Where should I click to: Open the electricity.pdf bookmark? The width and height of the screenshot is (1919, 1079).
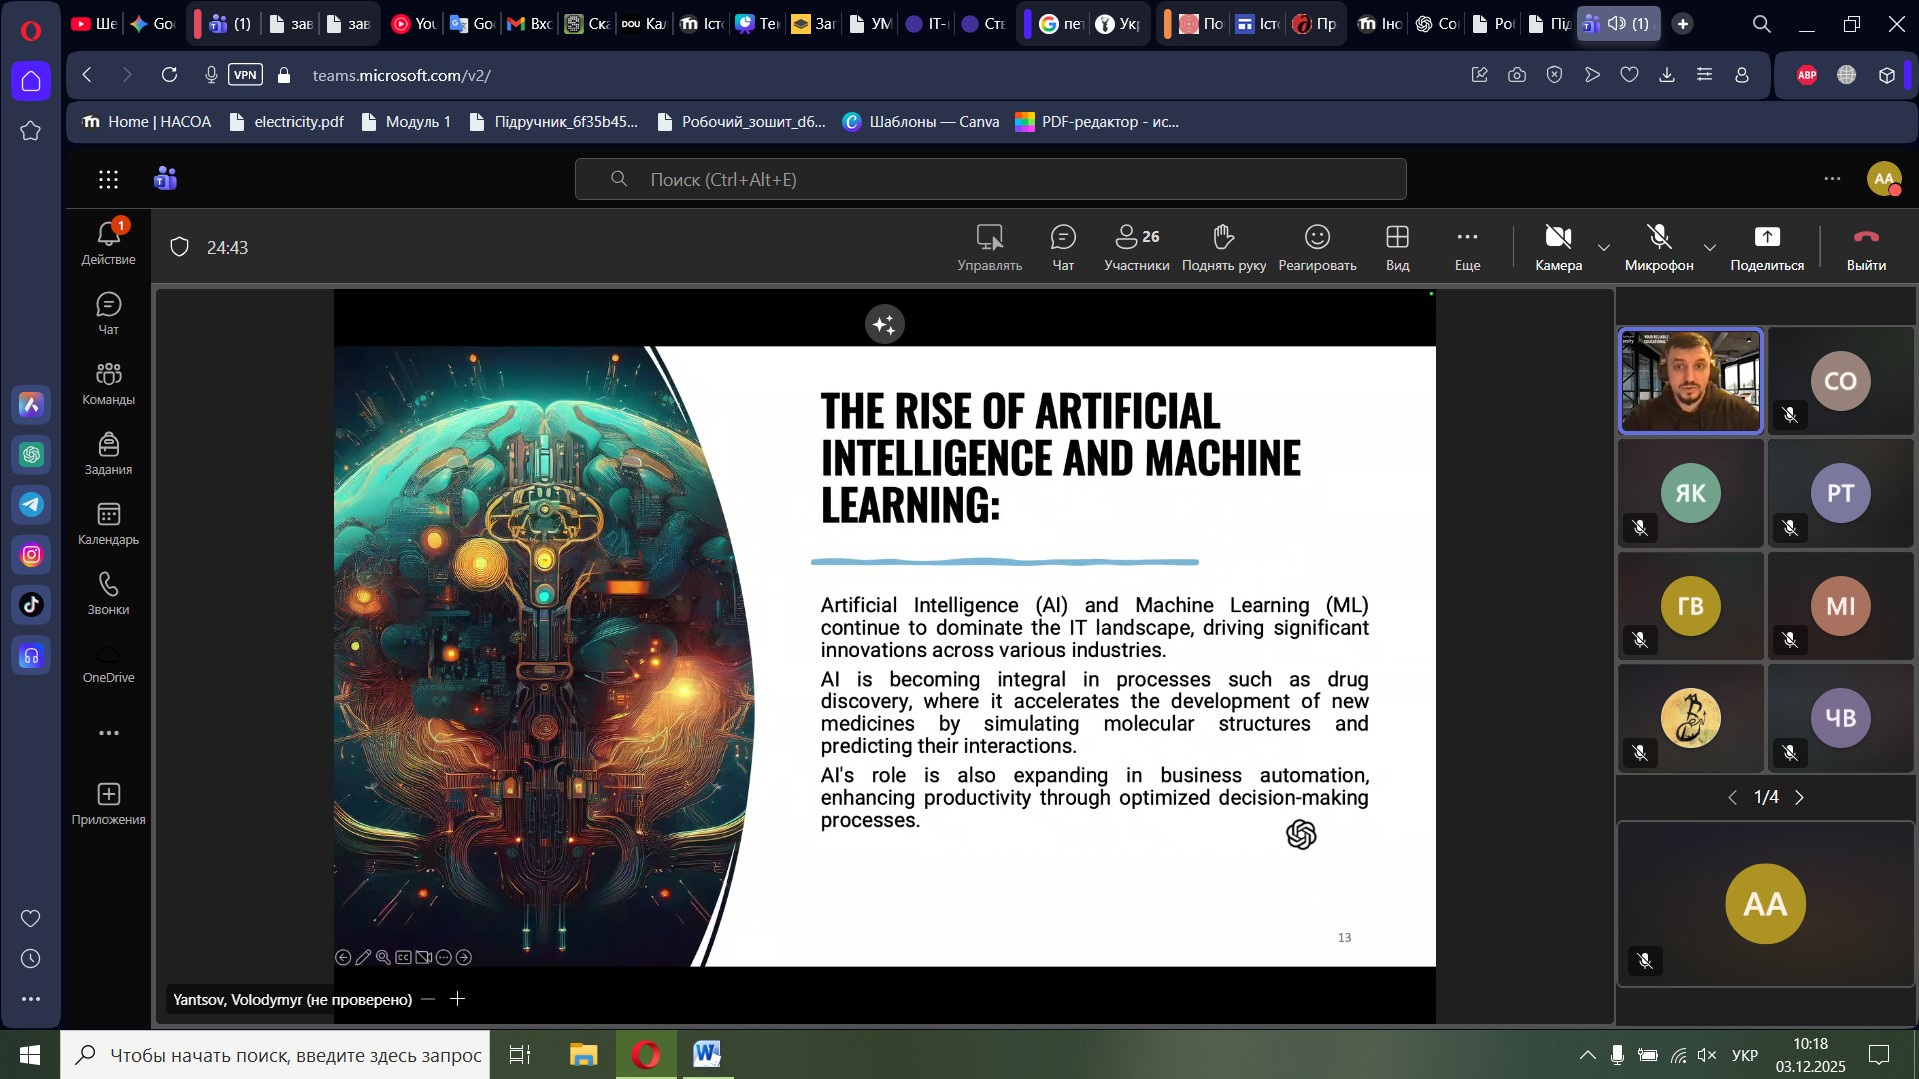point(287,122)
